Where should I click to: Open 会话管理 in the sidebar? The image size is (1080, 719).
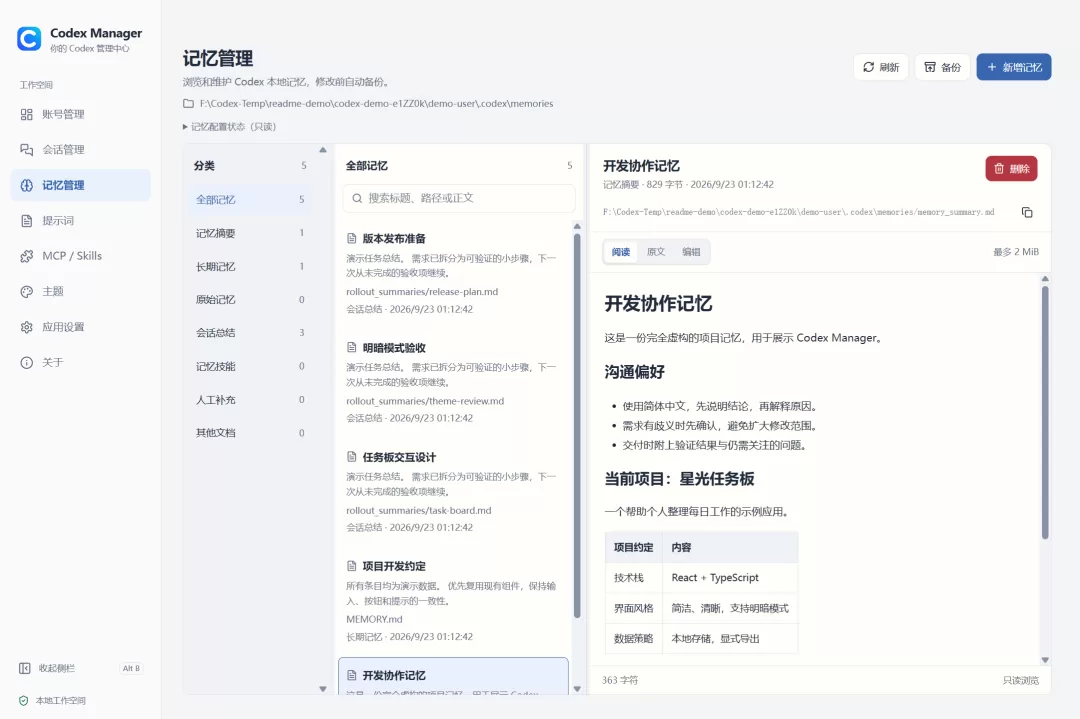tap(81, 149)
